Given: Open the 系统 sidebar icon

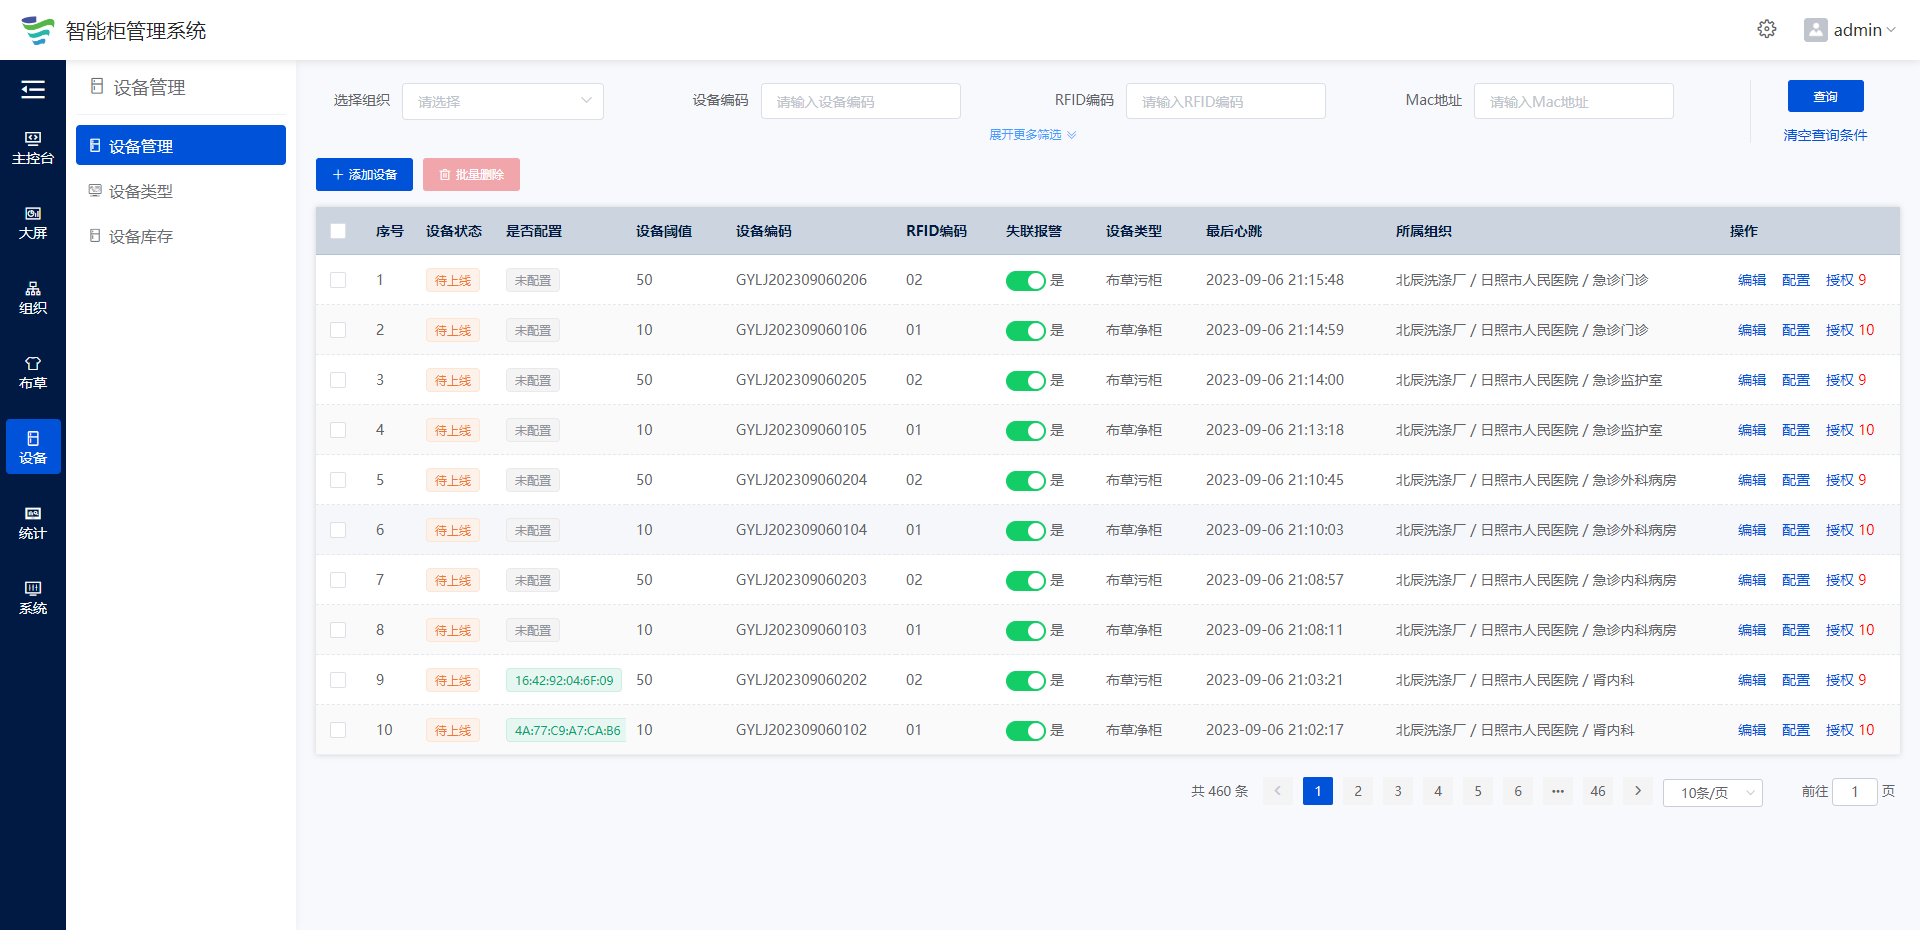Looking at the screenshot, I should [33, 597].
